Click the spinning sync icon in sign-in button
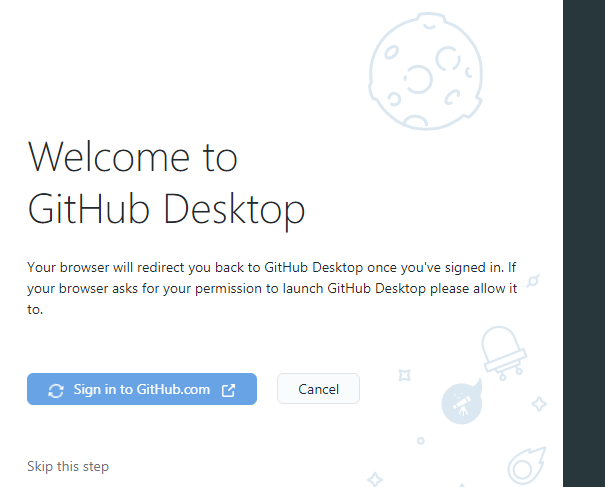Viewport: 605px width, 487px height. pyautogui.click(x=56, y=391)
